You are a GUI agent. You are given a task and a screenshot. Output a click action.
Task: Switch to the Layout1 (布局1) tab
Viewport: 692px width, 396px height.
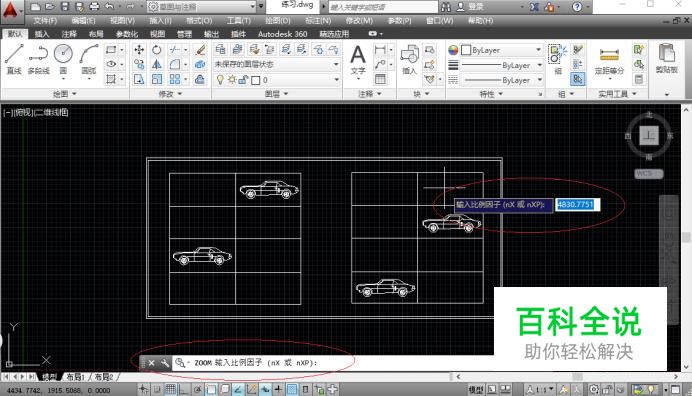[75, 377]
